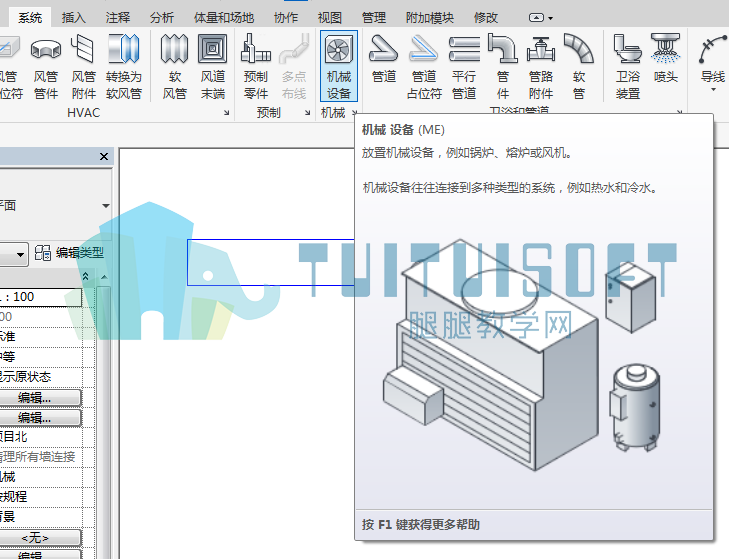Screen dimensions: 729x559
Task: Switch to the 管理 ribbon tab
Action: 374,18
